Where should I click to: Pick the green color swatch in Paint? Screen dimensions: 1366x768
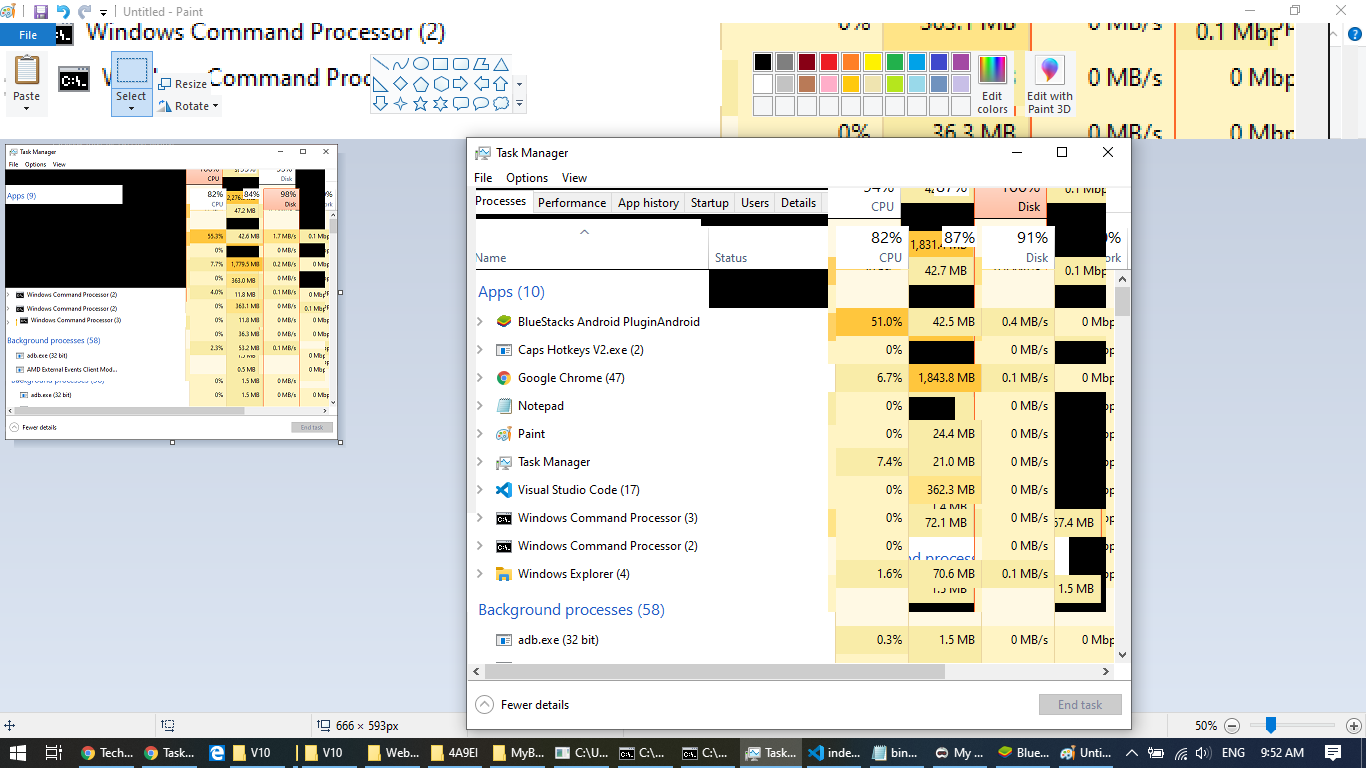(894, 62)
